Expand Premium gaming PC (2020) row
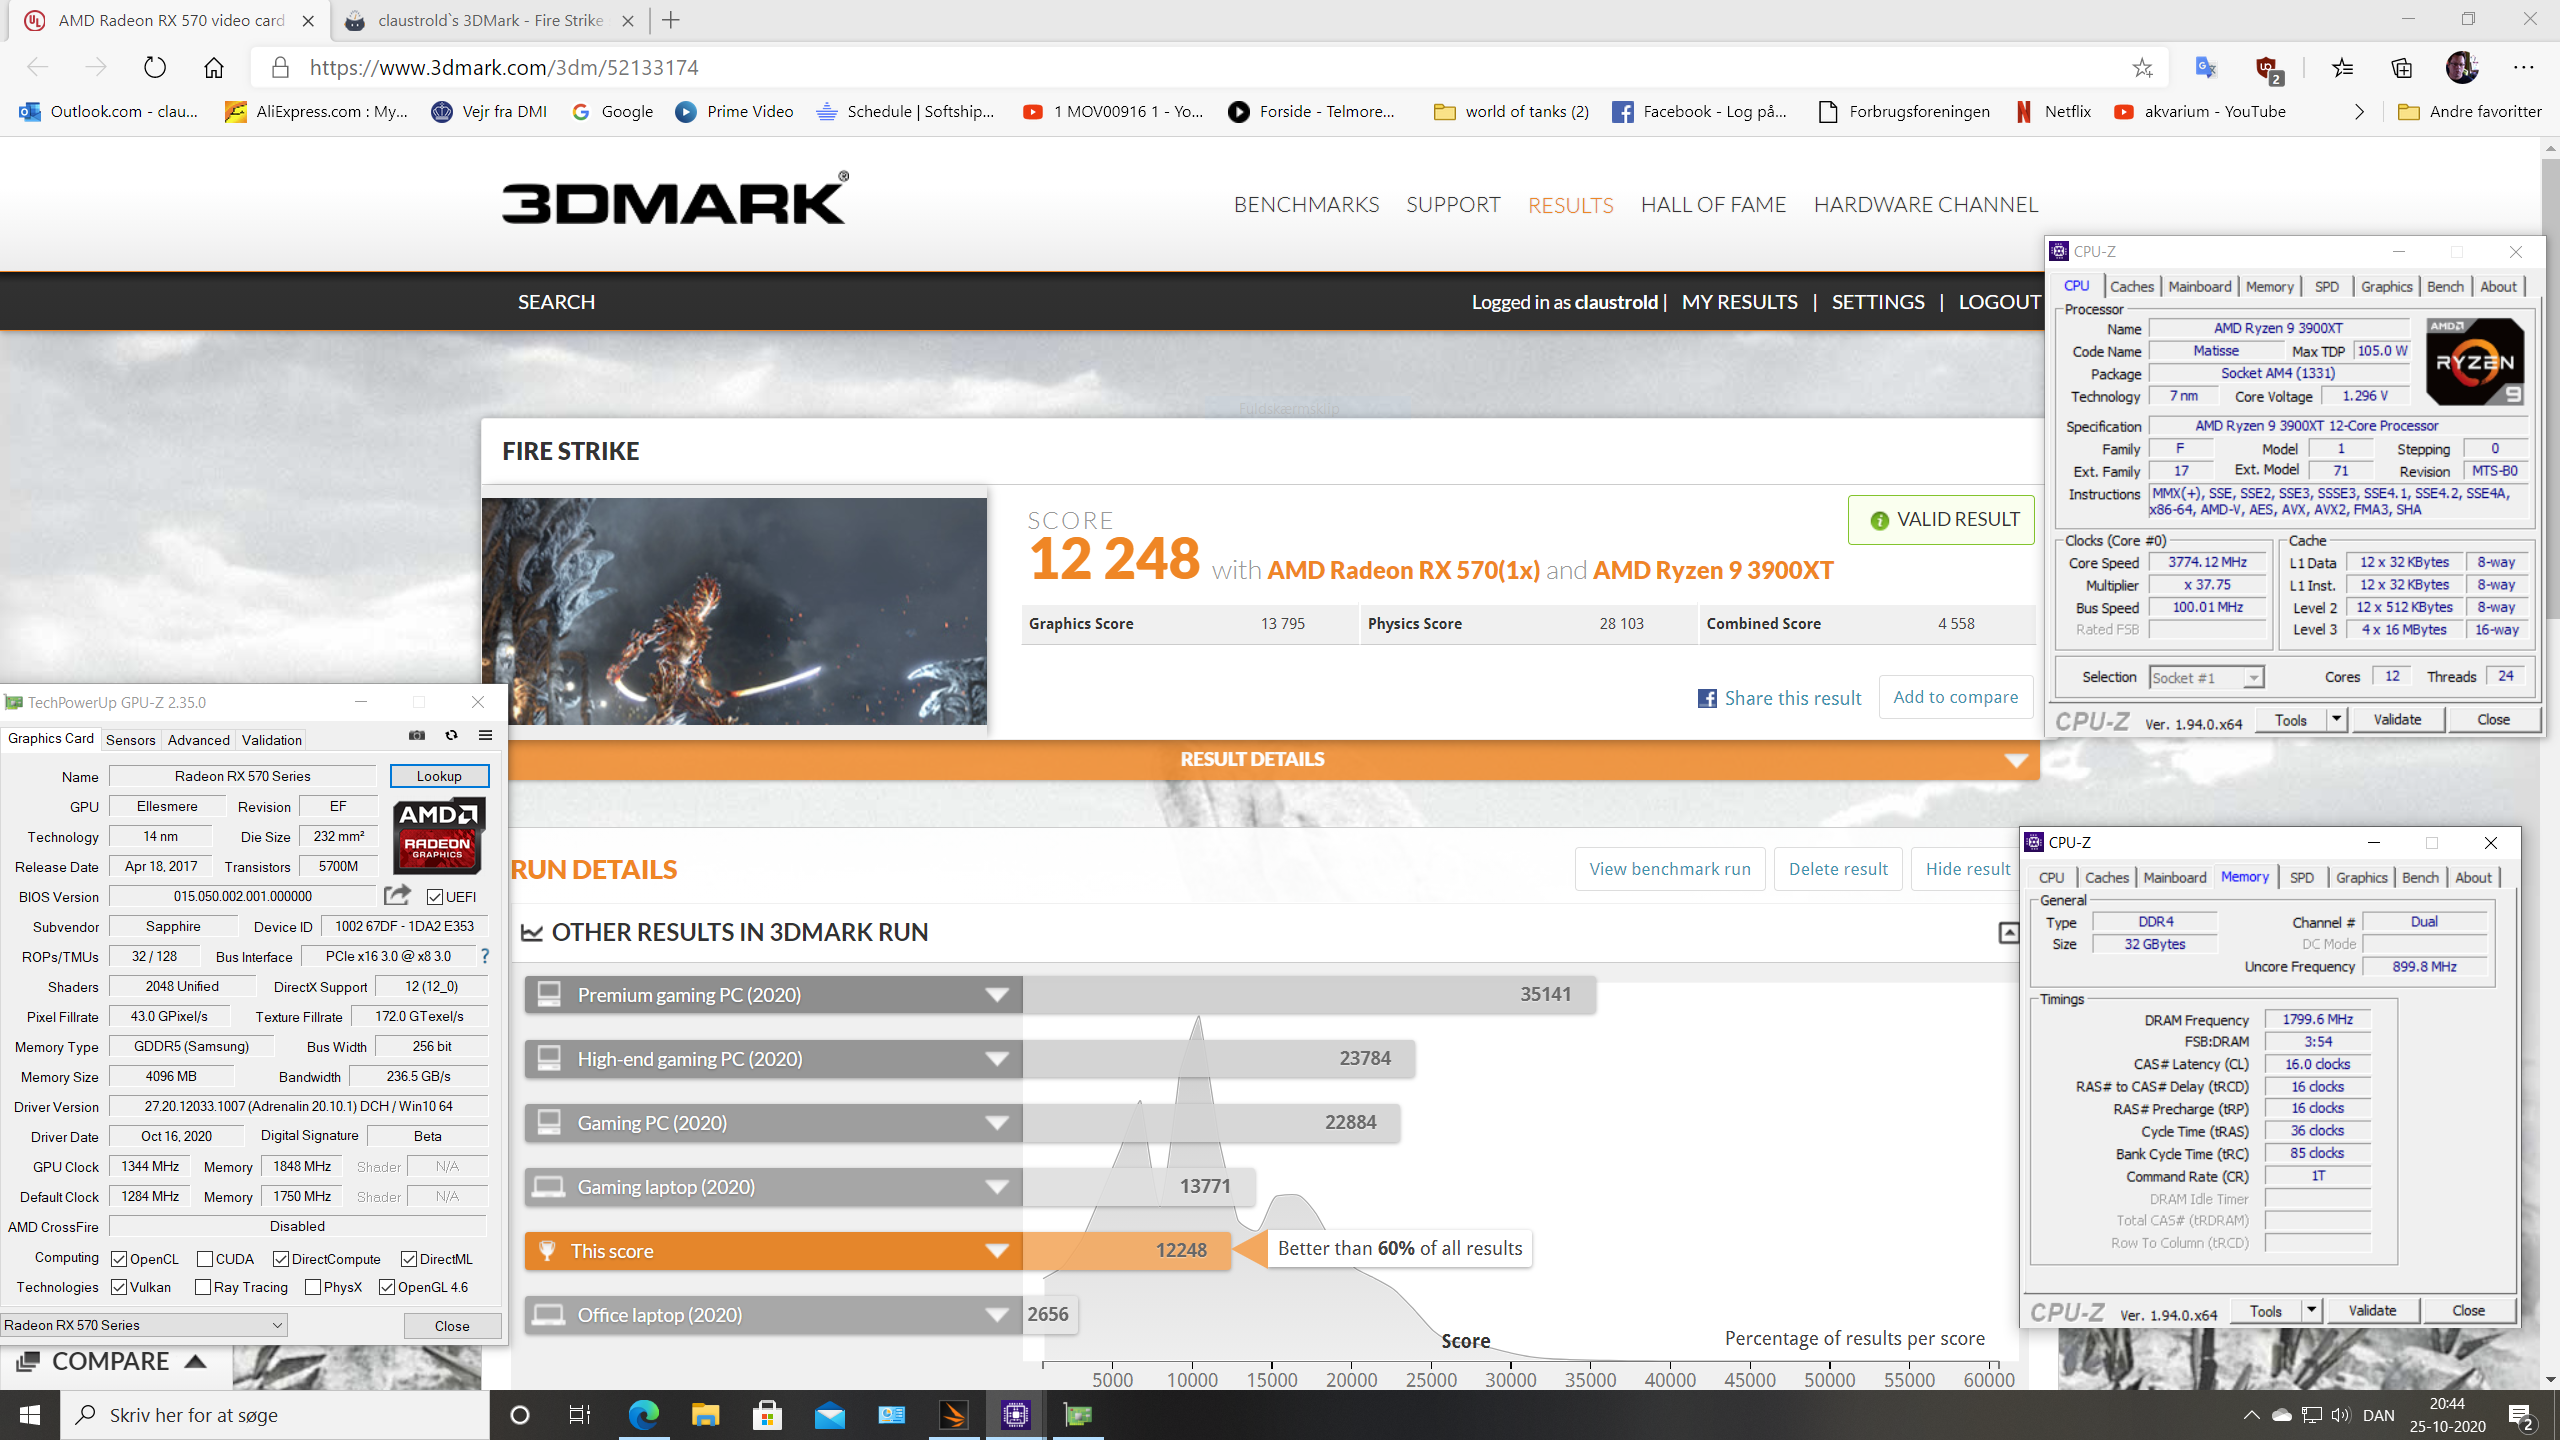The height and width of the screenshot is (1440, 2560). point(996,995)
